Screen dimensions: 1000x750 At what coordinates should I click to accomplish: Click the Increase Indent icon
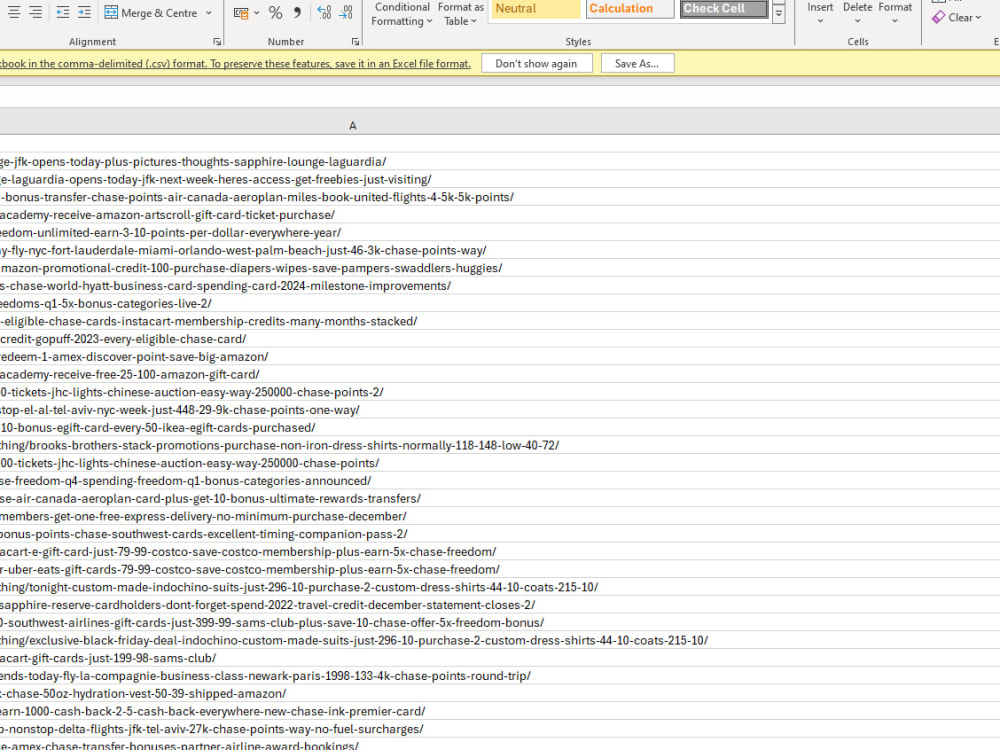[x=84, y=12]
